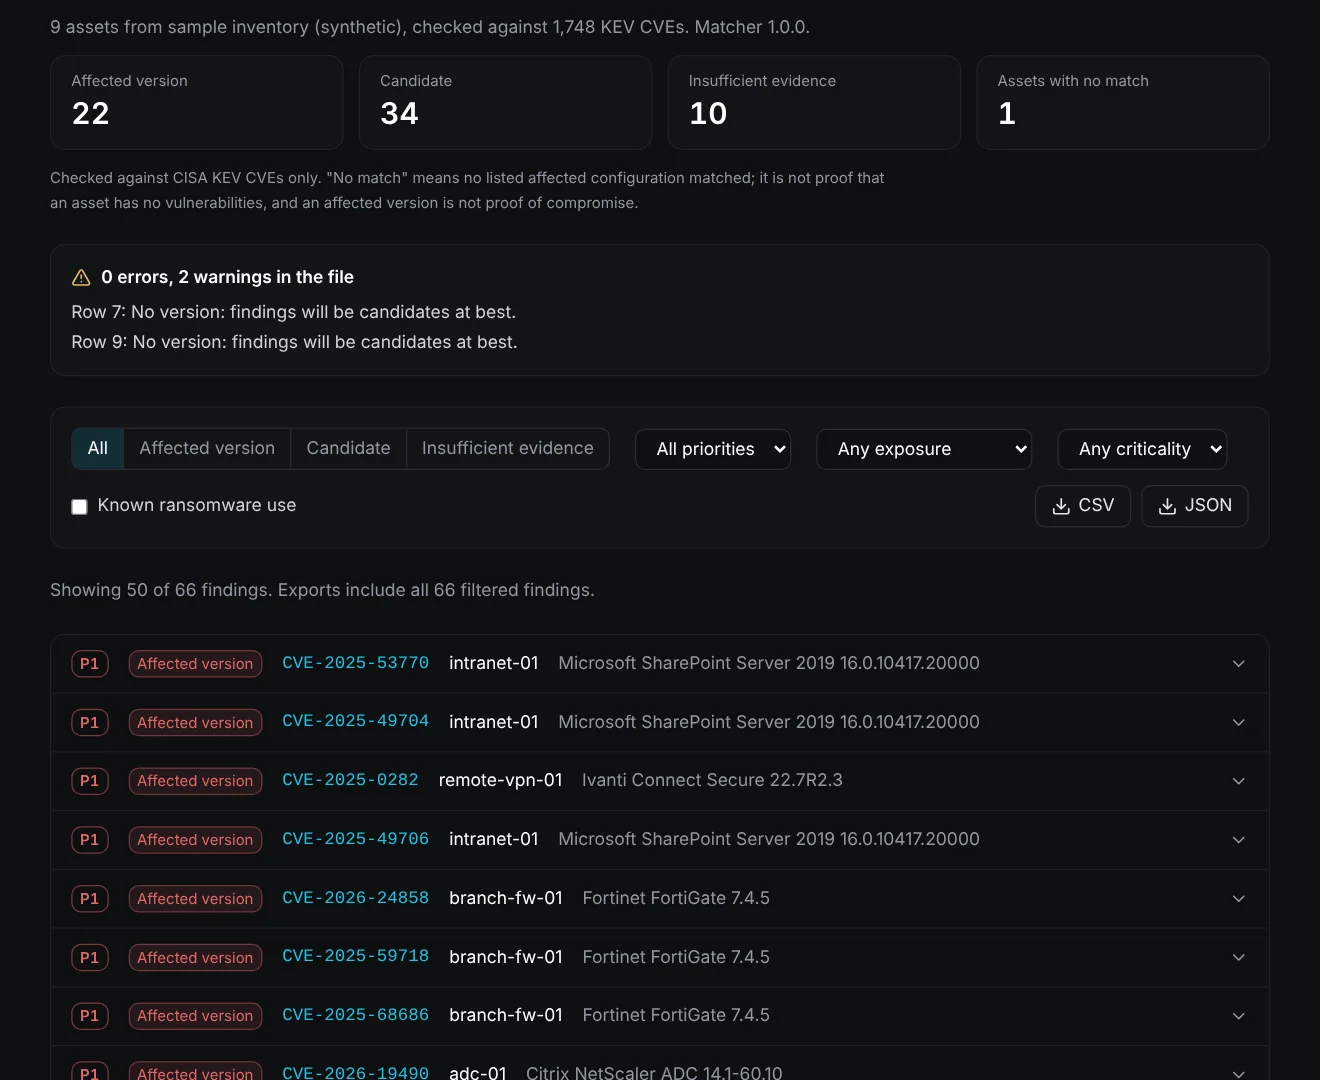Open the CVE-2025-53770 link
1320x1080 pixels.
pos(355,663)
